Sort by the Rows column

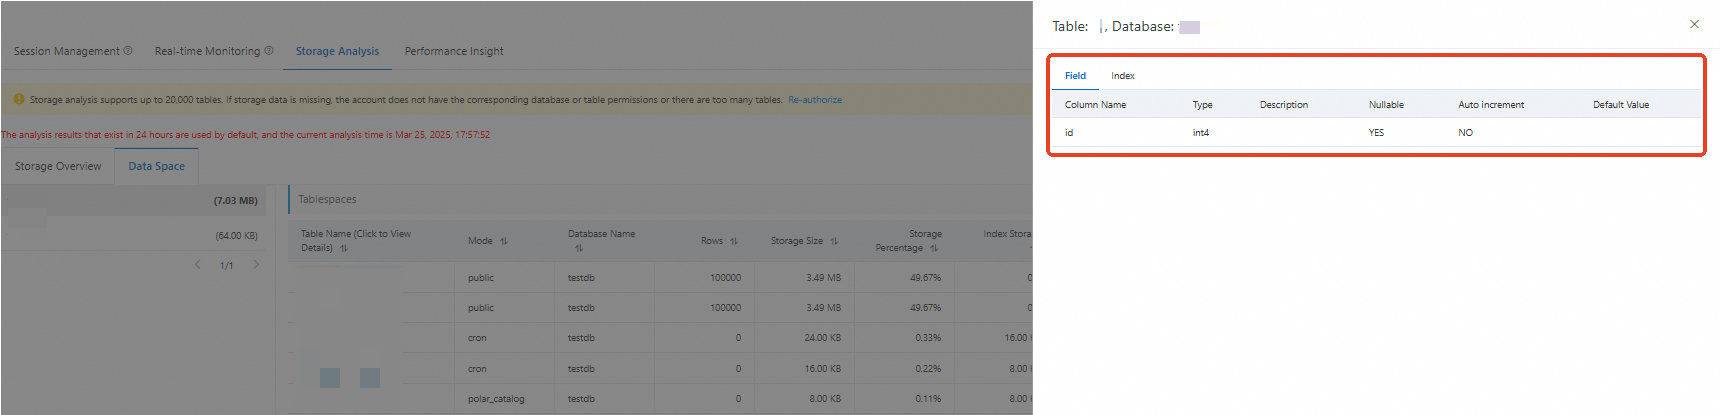click(x=733, y=241)
